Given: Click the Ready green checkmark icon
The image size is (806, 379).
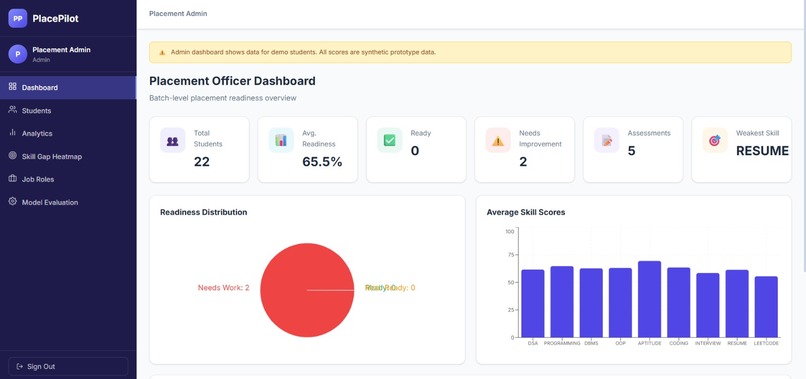Looking at the screenshot, I should click(390, 140).
